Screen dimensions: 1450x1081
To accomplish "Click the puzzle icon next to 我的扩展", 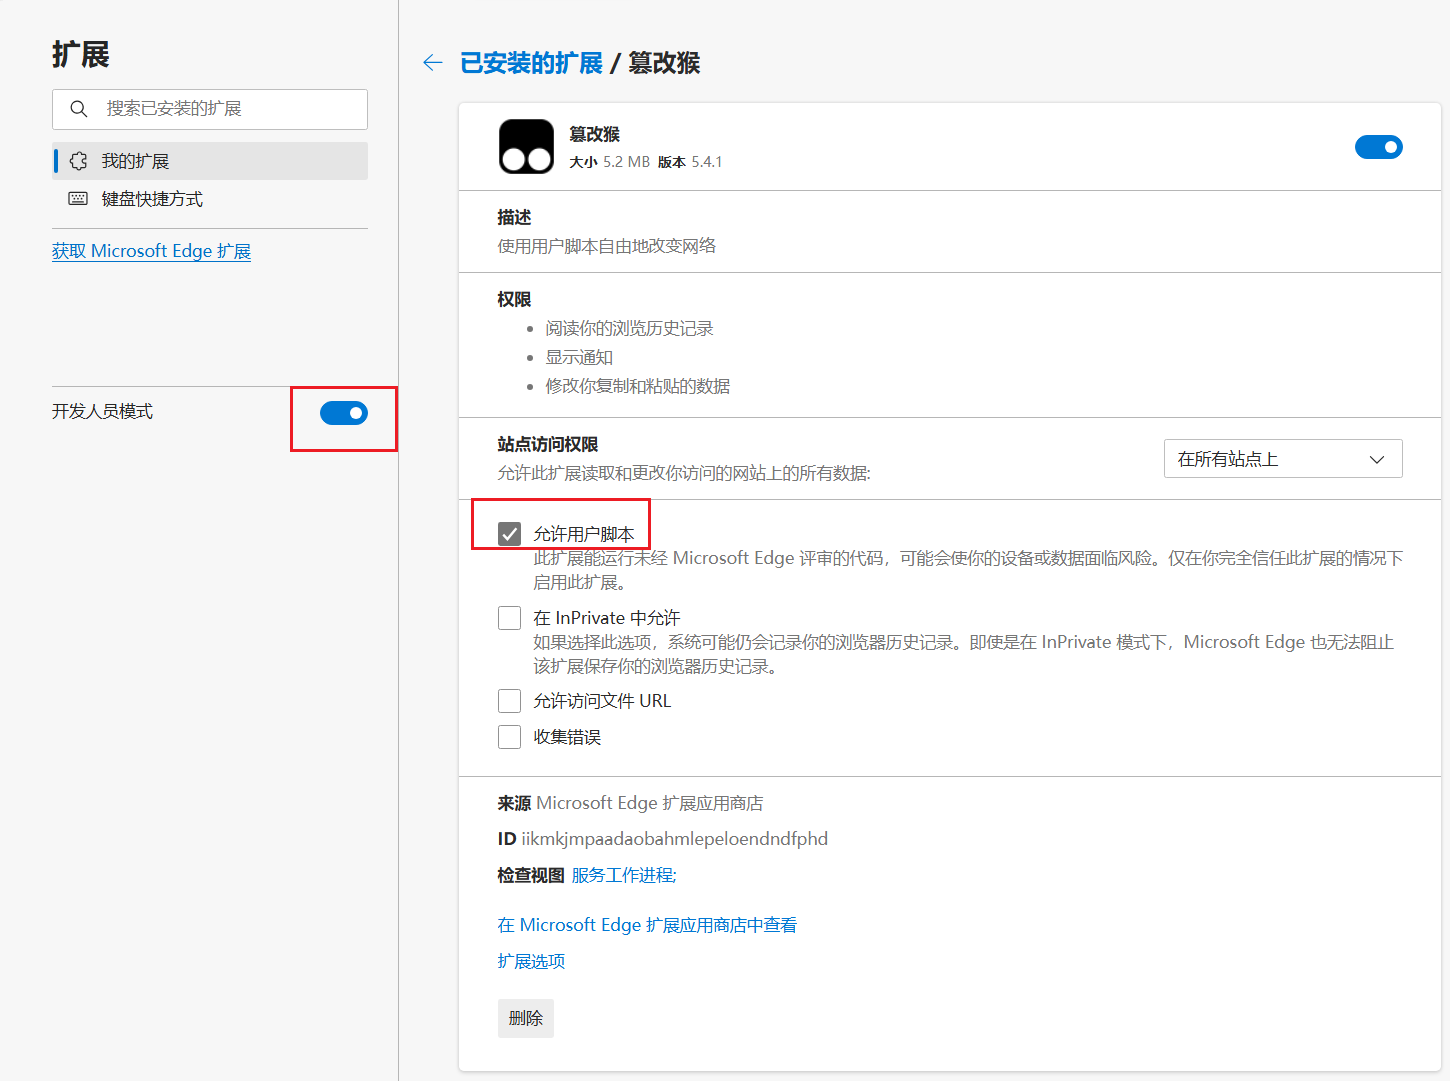I will click(78, 161).
